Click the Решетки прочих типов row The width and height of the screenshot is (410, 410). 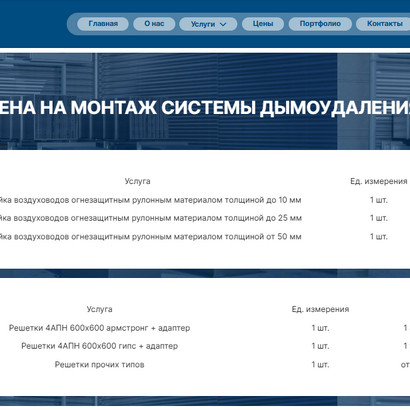pyautogui.click(x=205, y=364)
